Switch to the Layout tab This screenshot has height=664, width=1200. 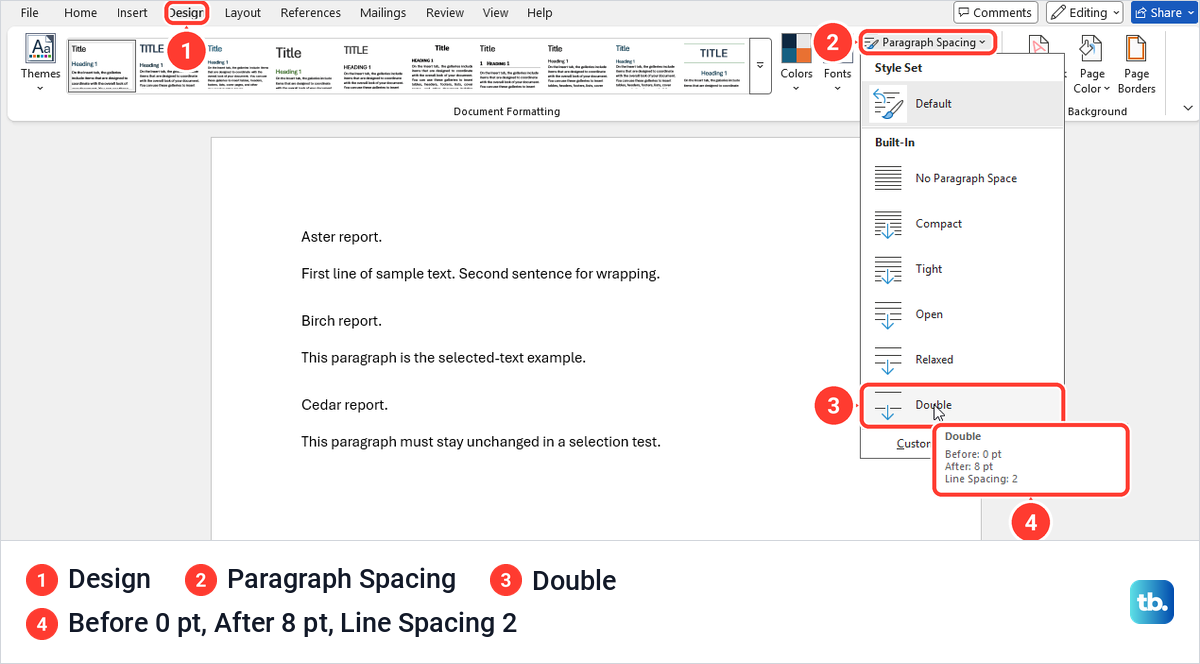[x=242, y=13]
